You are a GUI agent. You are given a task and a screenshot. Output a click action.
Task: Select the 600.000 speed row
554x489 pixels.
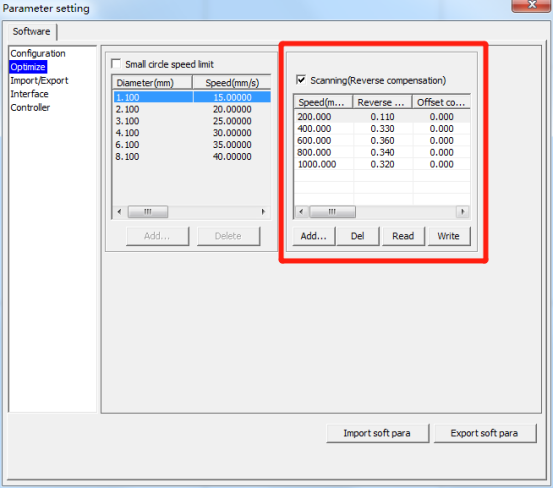382,140
